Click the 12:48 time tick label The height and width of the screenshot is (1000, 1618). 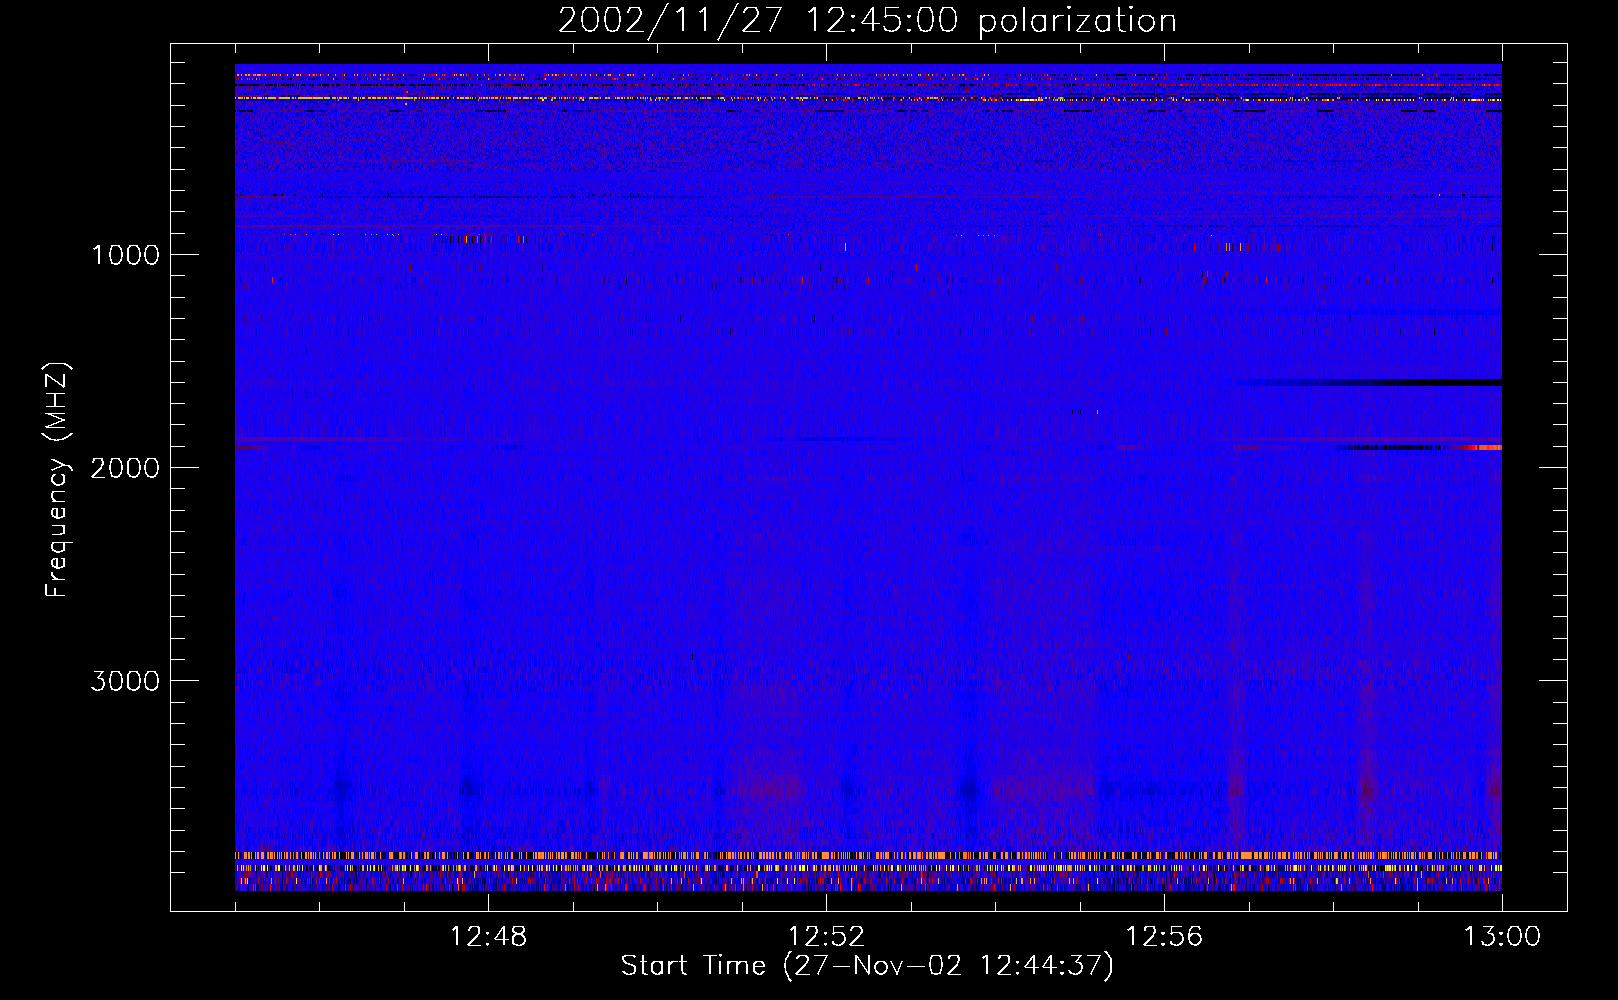488,937
